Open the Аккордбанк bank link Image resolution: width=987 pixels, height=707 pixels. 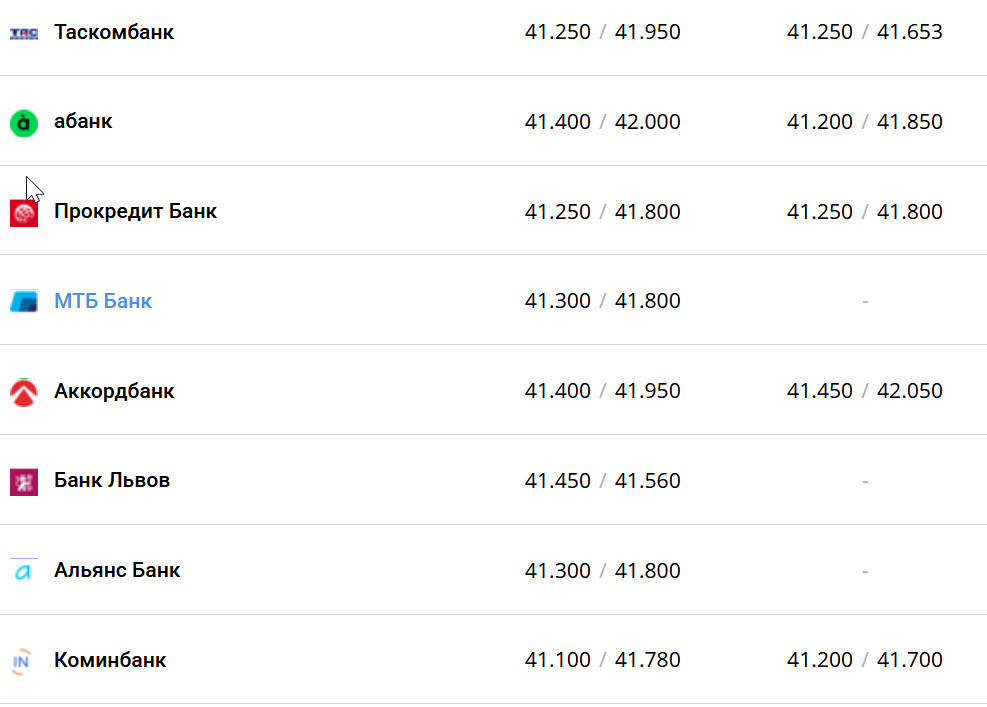click(x=114, y=391)
